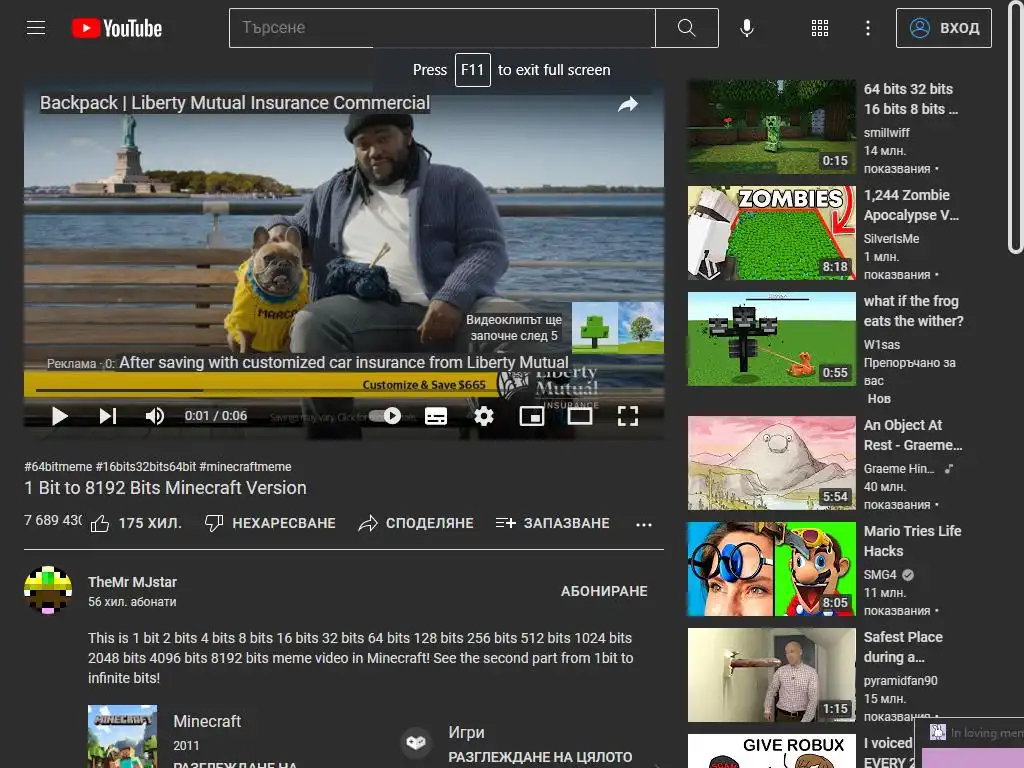Image resolution: width=1024 pixels, height=768 pixels.
Task: Click the search magnifier button
Action: point(686,28)
